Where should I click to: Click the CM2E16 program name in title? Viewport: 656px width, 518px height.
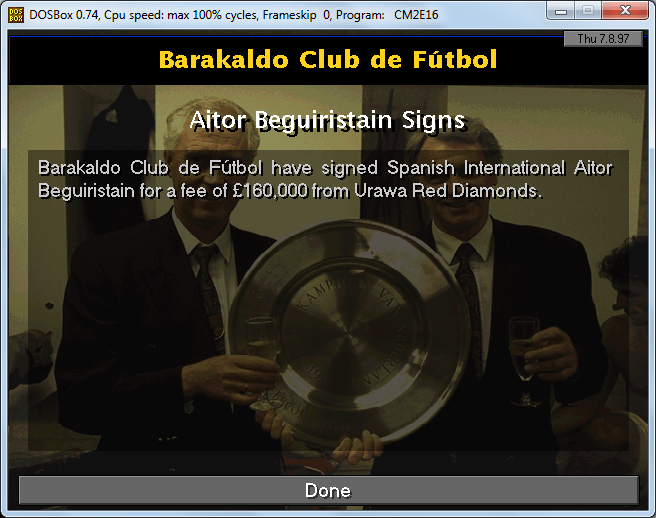[x=416, y=15]
